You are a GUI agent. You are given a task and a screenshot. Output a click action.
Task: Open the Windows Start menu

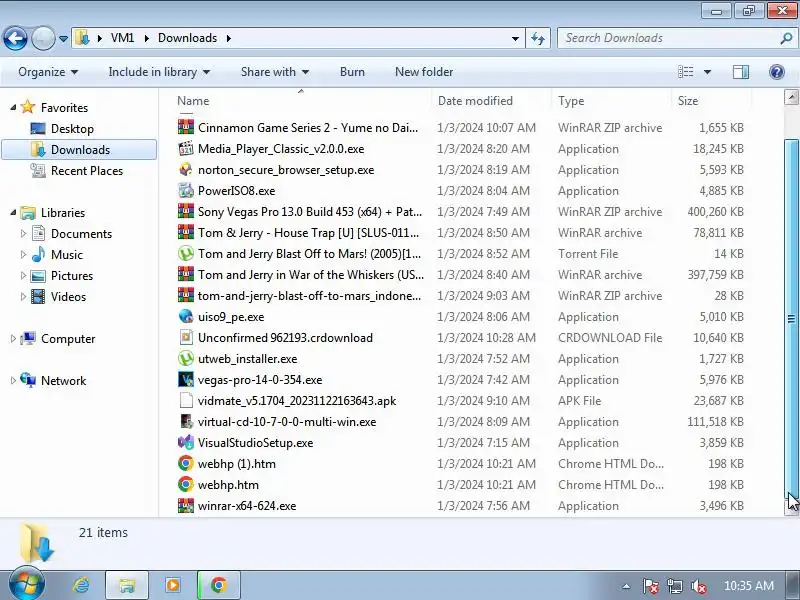[26, 585]
